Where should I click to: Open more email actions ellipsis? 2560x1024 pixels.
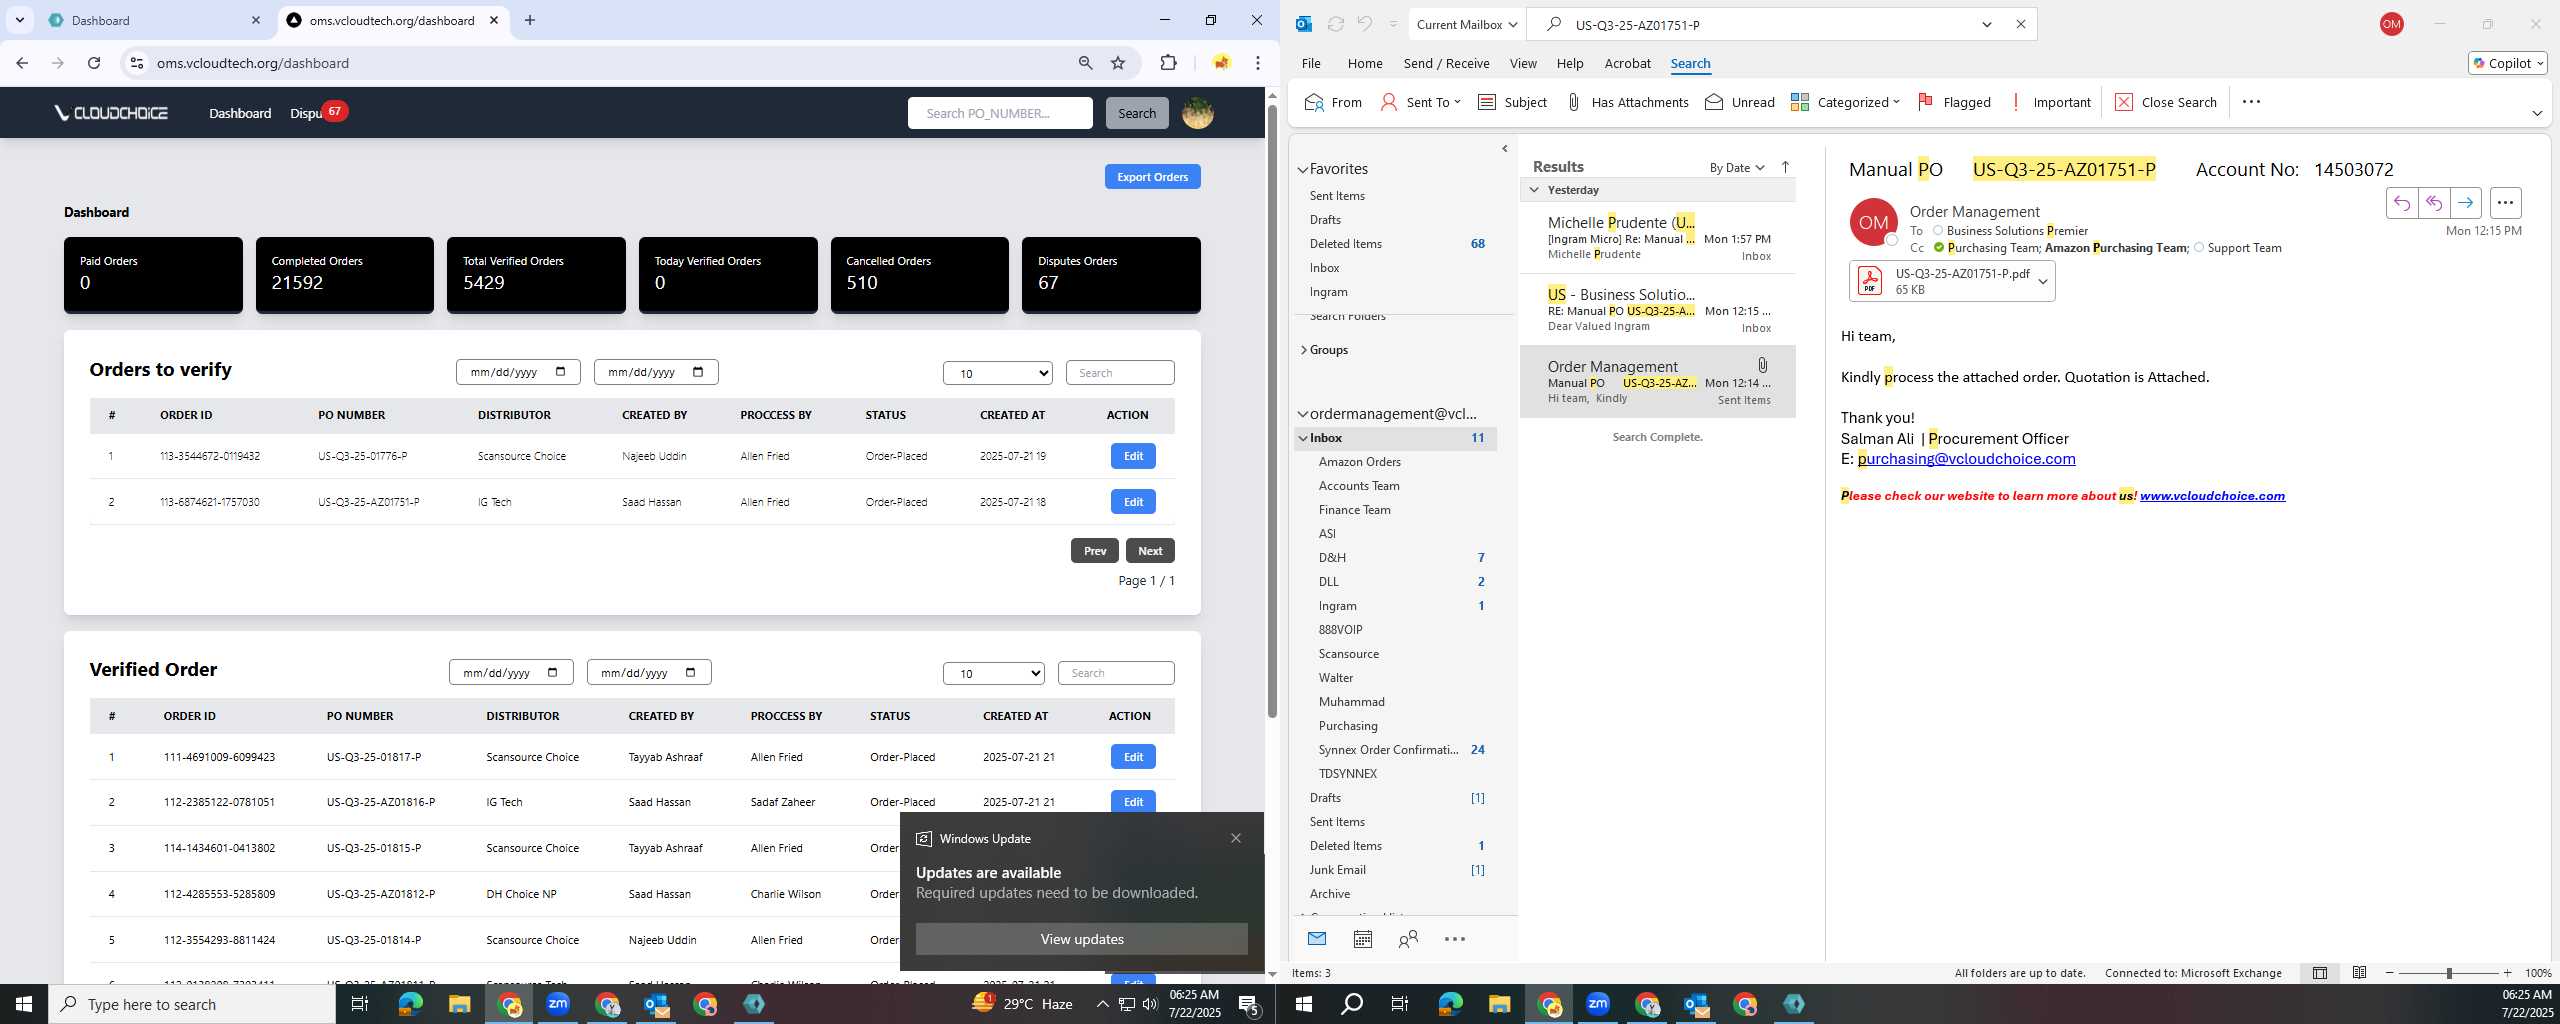point(2505,203)
